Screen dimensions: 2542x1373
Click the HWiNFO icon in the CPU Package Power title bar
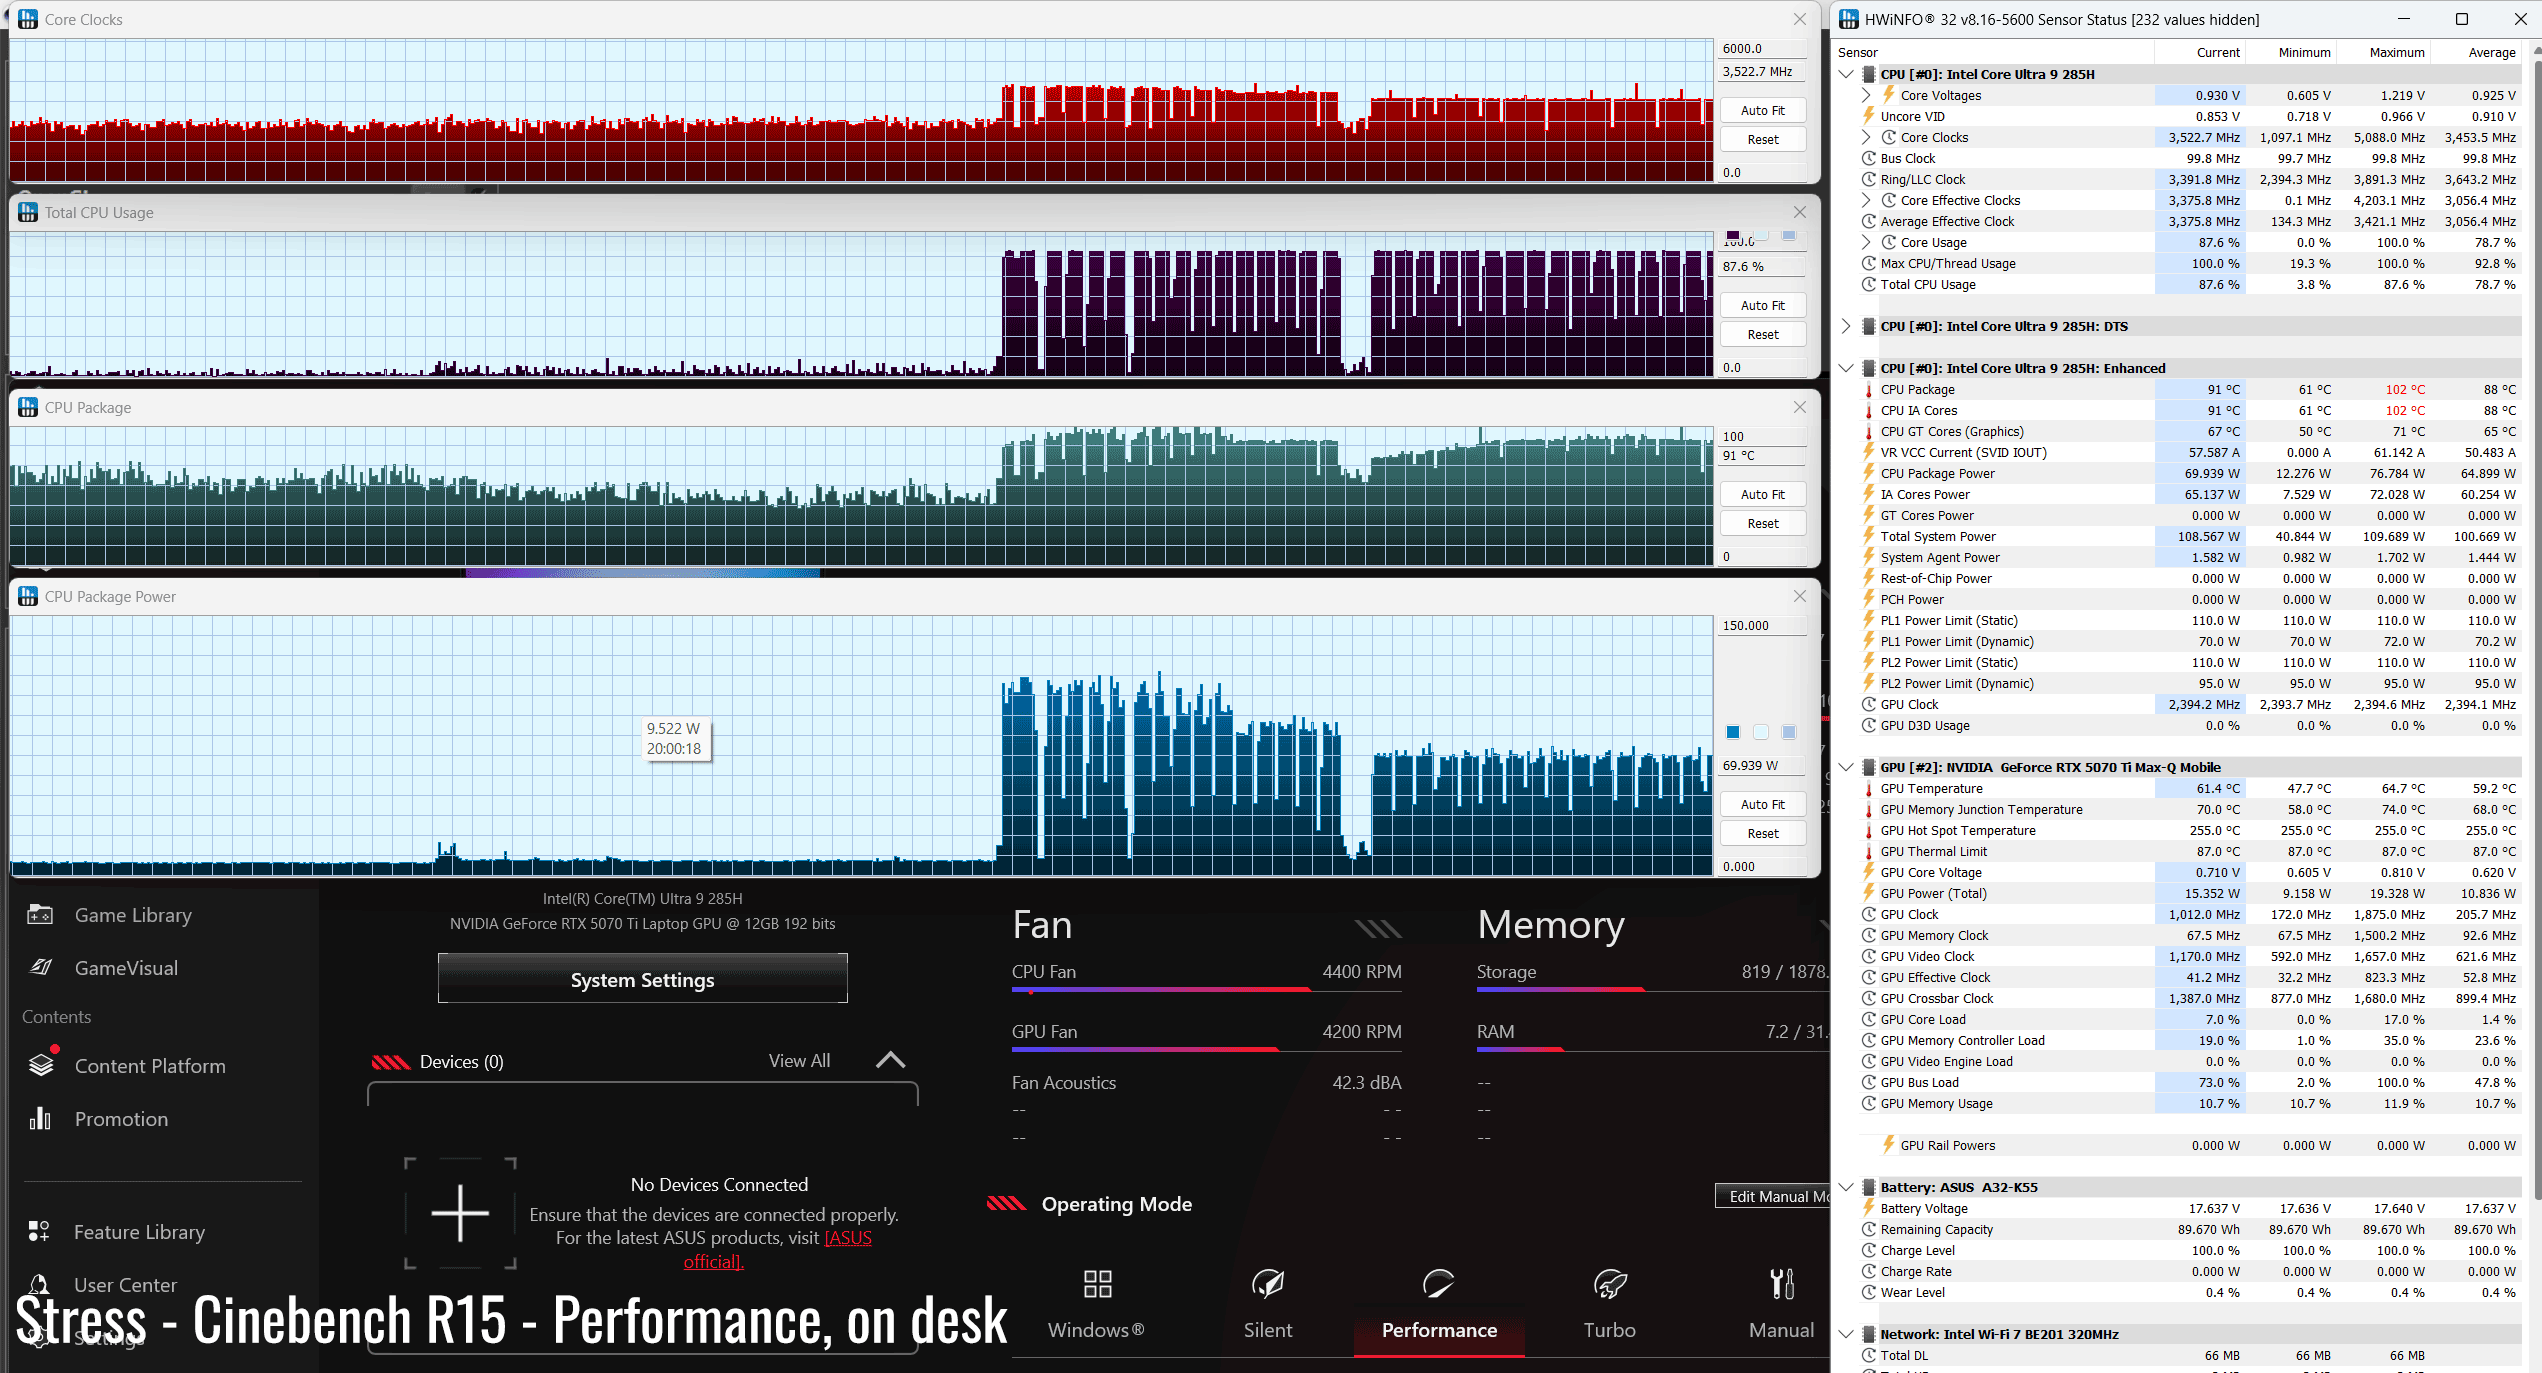pyautogui.click(x=28, y=596)
